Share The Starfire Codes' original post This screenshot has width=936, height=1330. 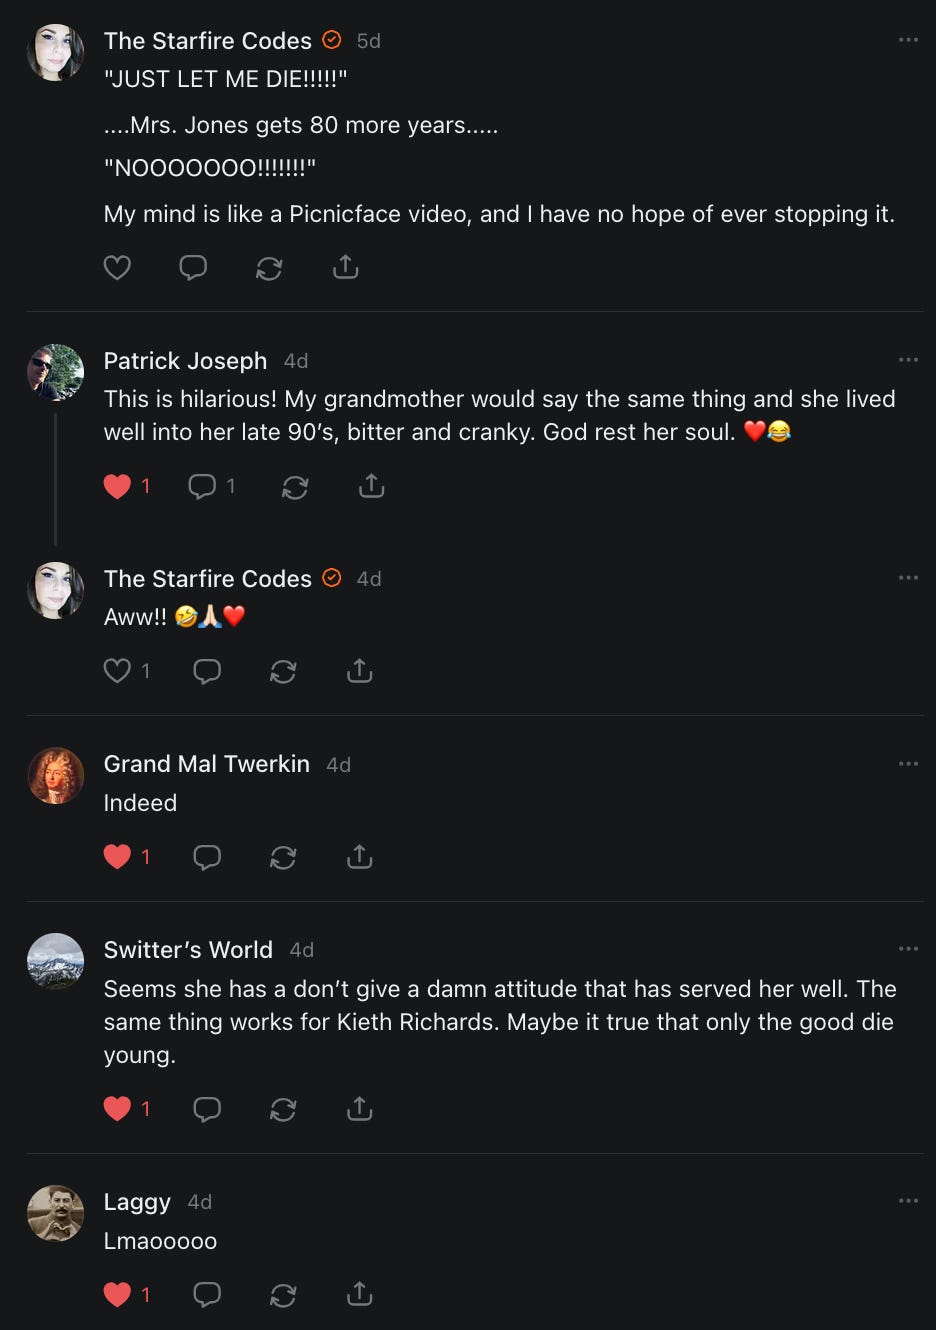click(345, 267)
